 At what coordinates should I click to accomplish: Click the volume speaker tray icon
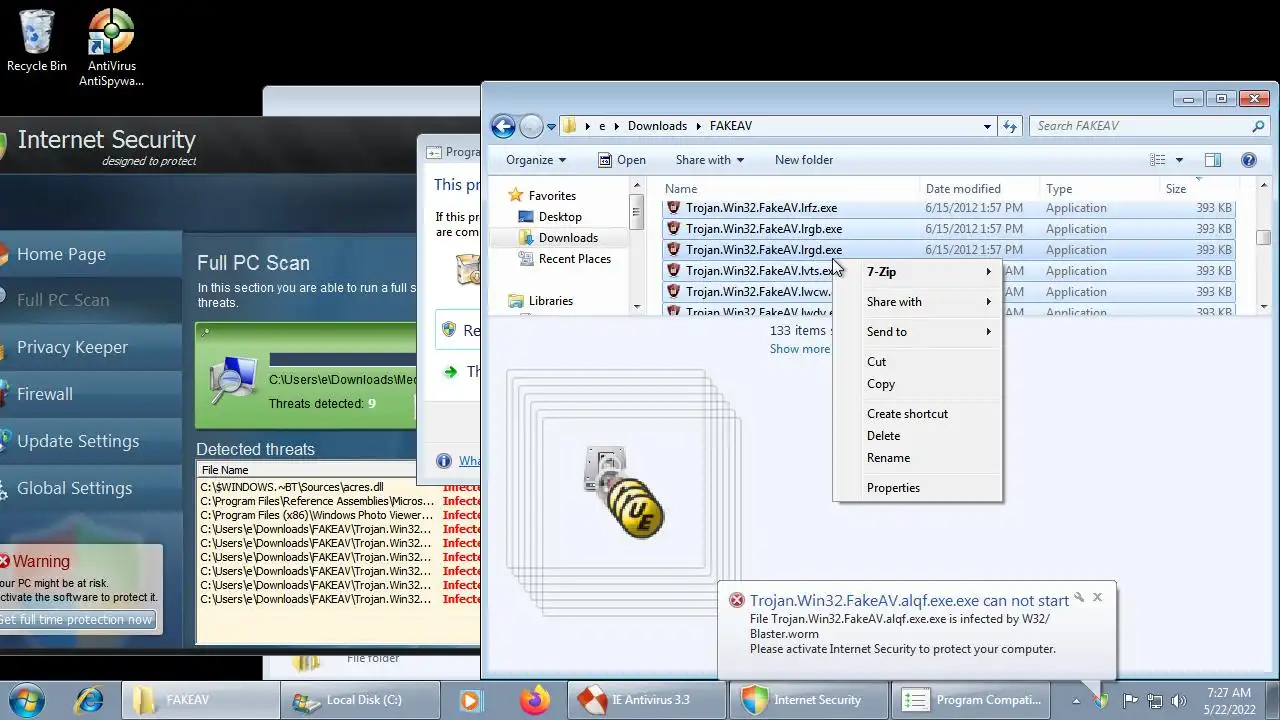click(x=1179, y=701)
